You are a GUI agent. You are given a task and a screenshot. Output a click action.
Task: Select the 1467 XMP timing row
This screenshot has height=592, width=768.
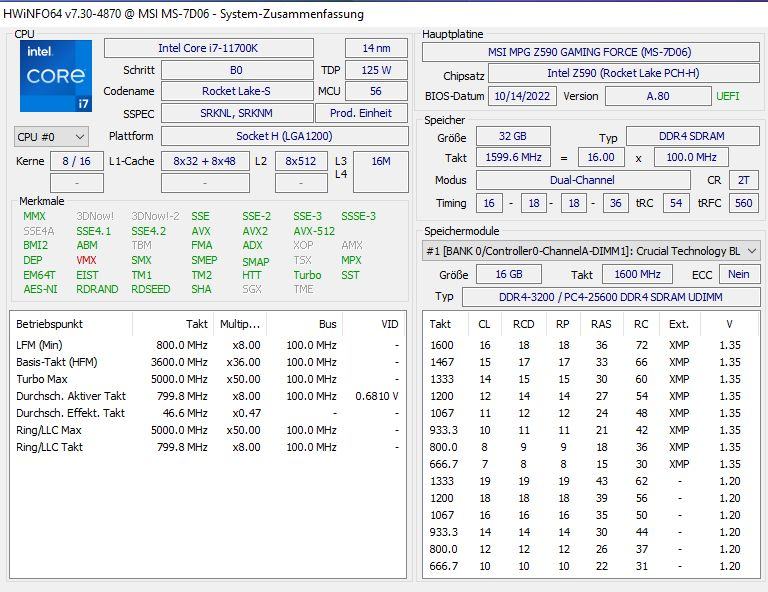tap(591, 362)
